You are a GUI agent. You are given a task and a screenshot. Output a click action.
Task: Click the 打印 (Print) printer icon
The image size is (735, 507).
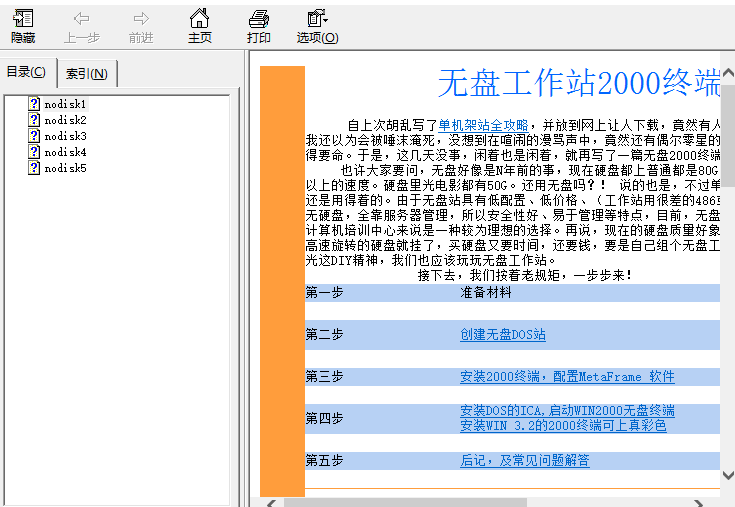pyautogui.click(x=259, y=26)
